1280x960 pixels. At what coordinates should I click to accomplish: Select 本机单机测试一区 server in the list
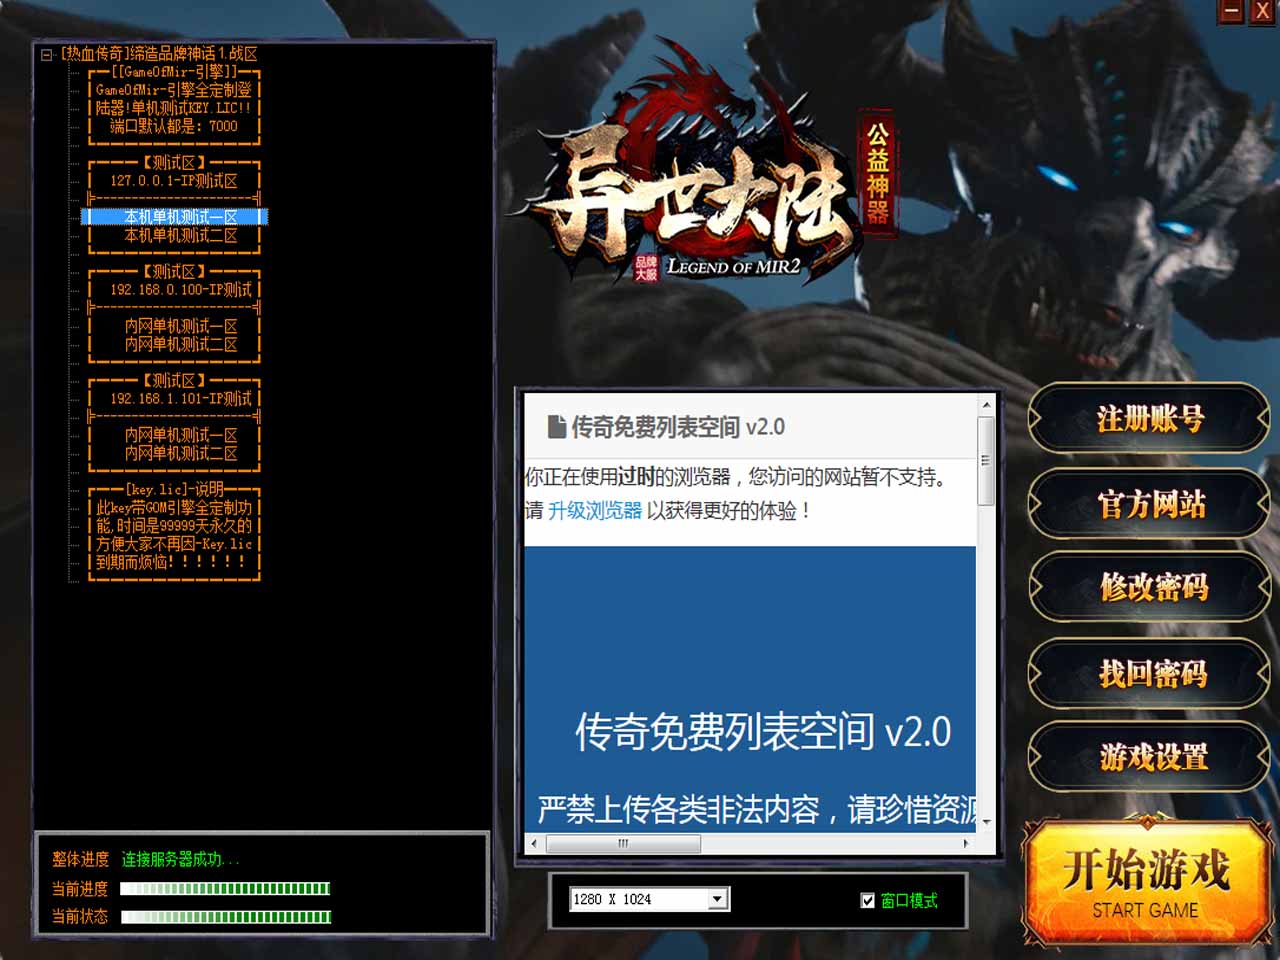tap(180, 217)
